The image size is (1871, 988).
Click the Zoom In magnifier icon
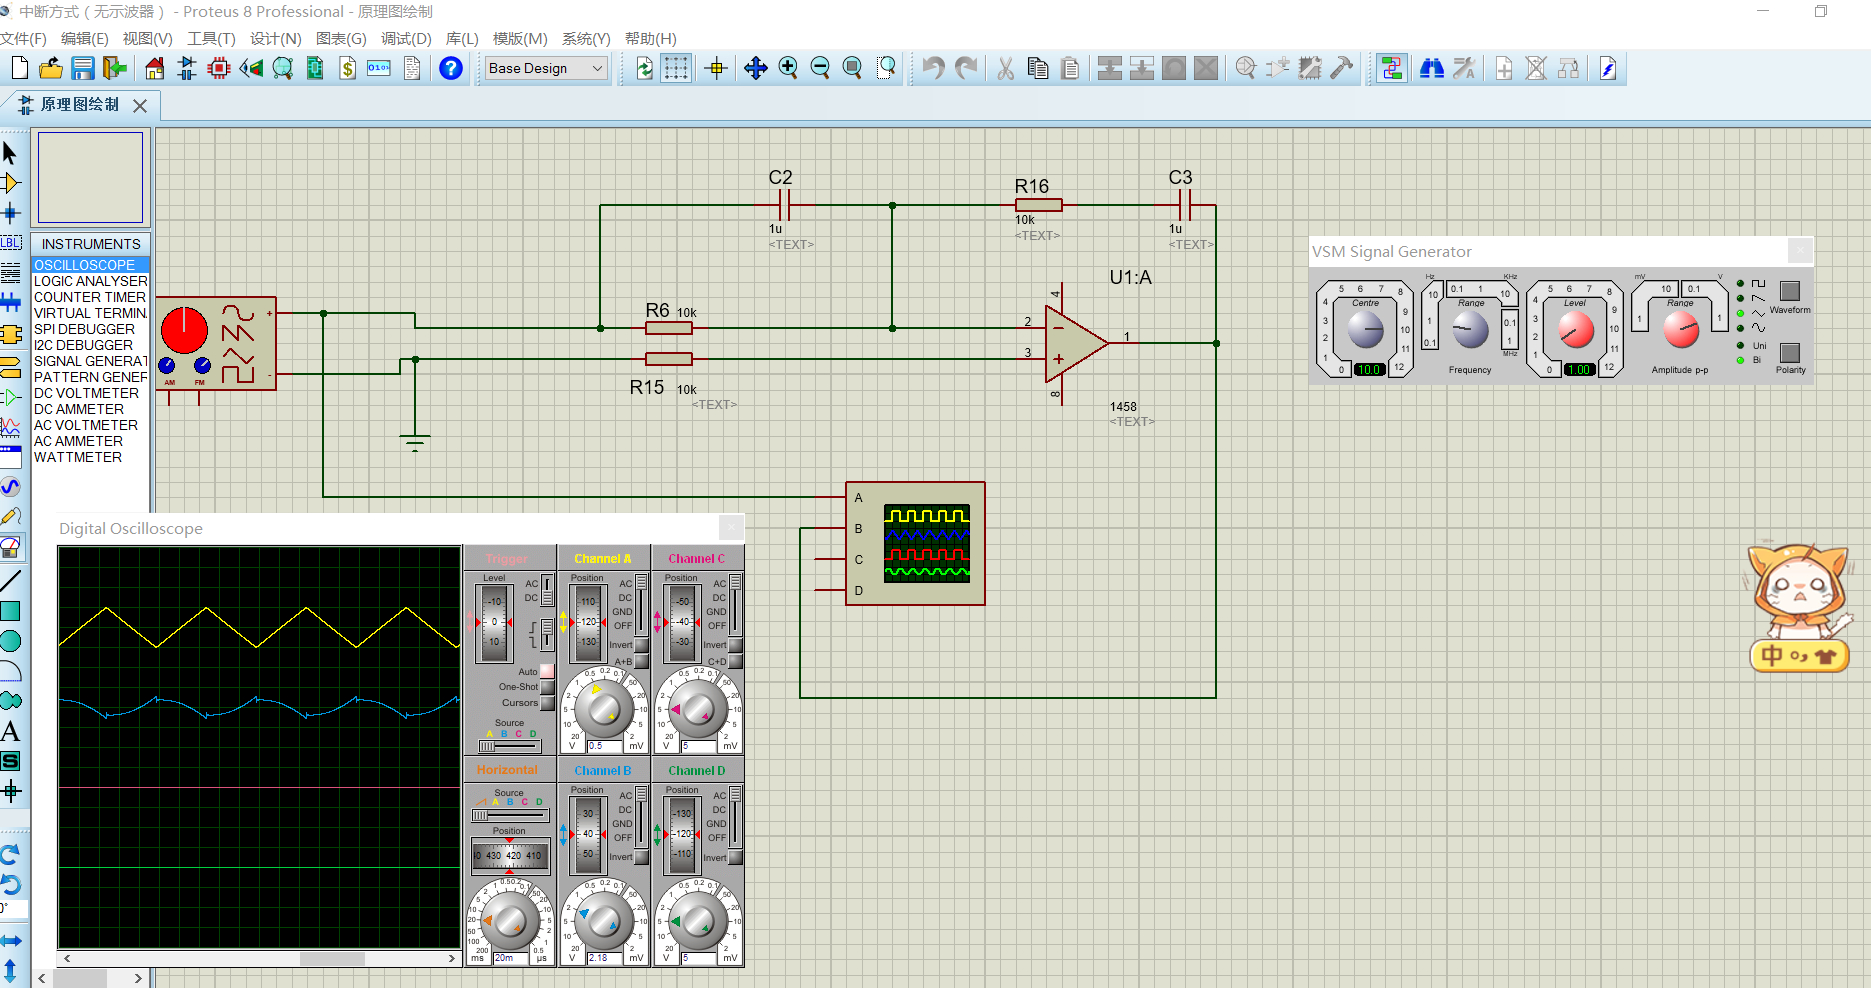[788, 68]
